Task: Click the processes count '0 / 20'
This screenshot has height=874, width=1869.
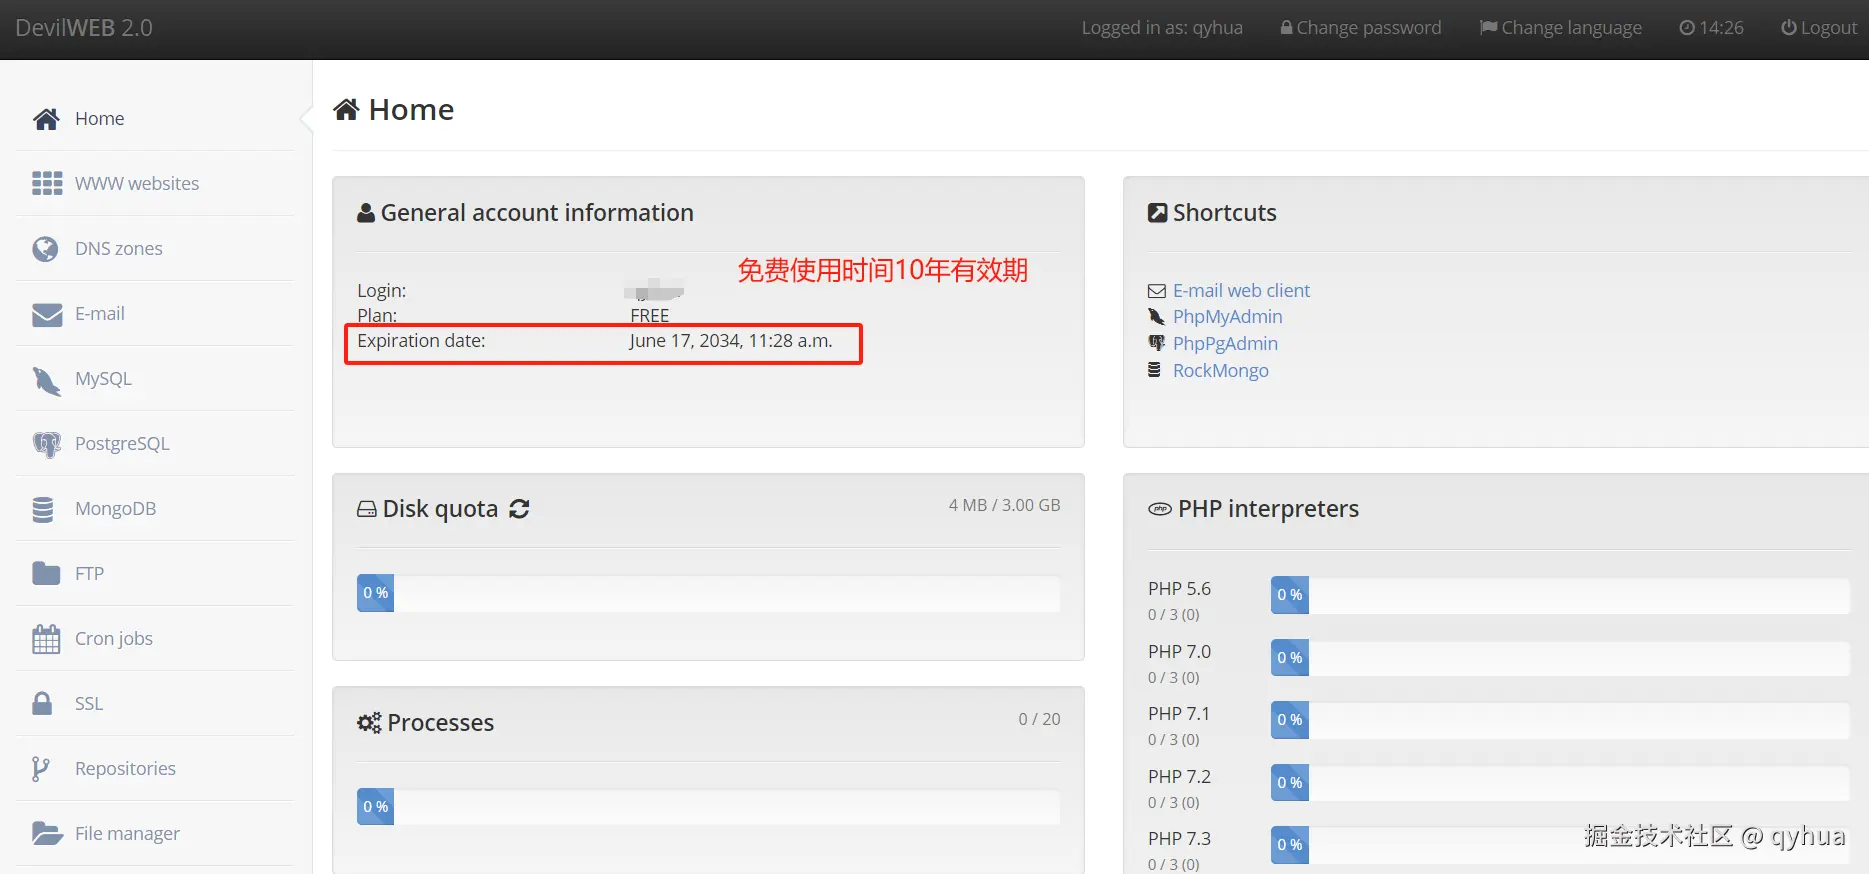Action: pyautogui.click(x=1040, y=720)
